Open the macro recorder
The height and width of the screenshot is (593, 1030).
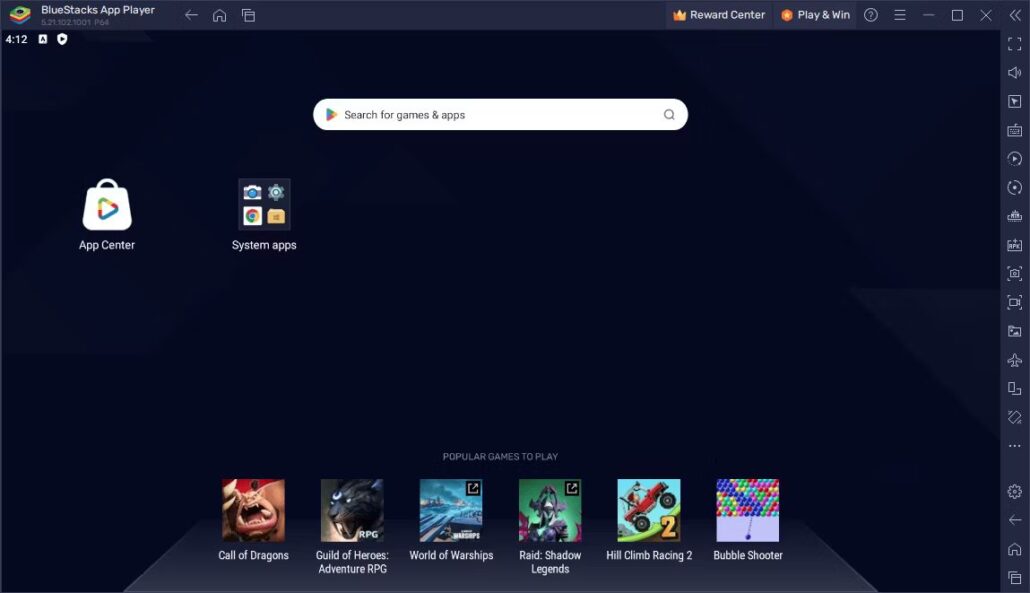[1014, 158]
